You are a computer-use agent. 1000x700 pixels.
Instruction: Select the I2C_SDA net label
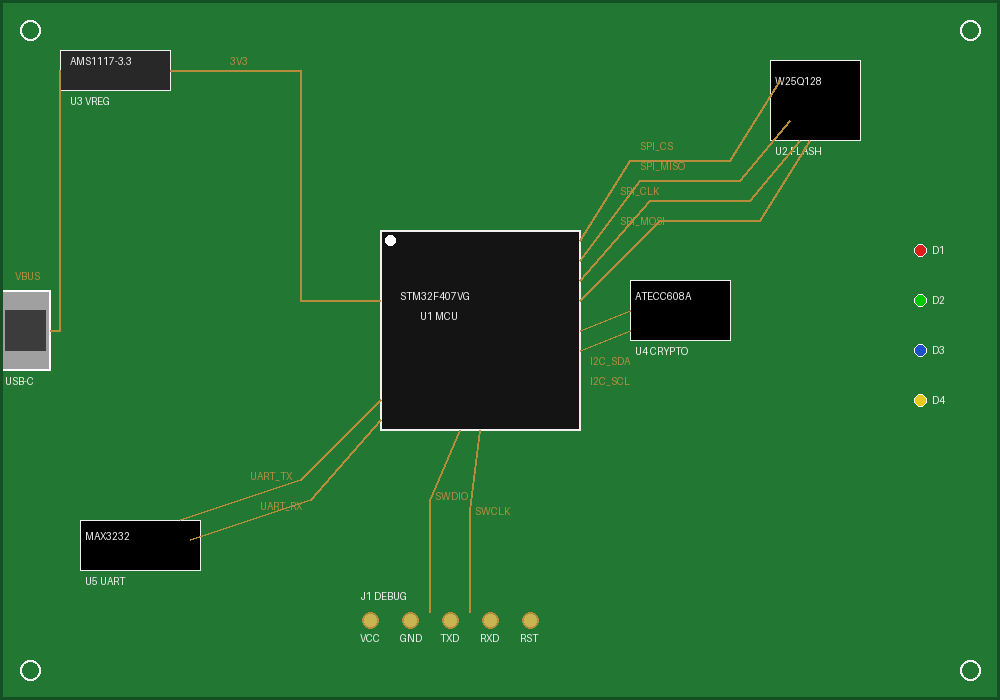tap(610, 361)
